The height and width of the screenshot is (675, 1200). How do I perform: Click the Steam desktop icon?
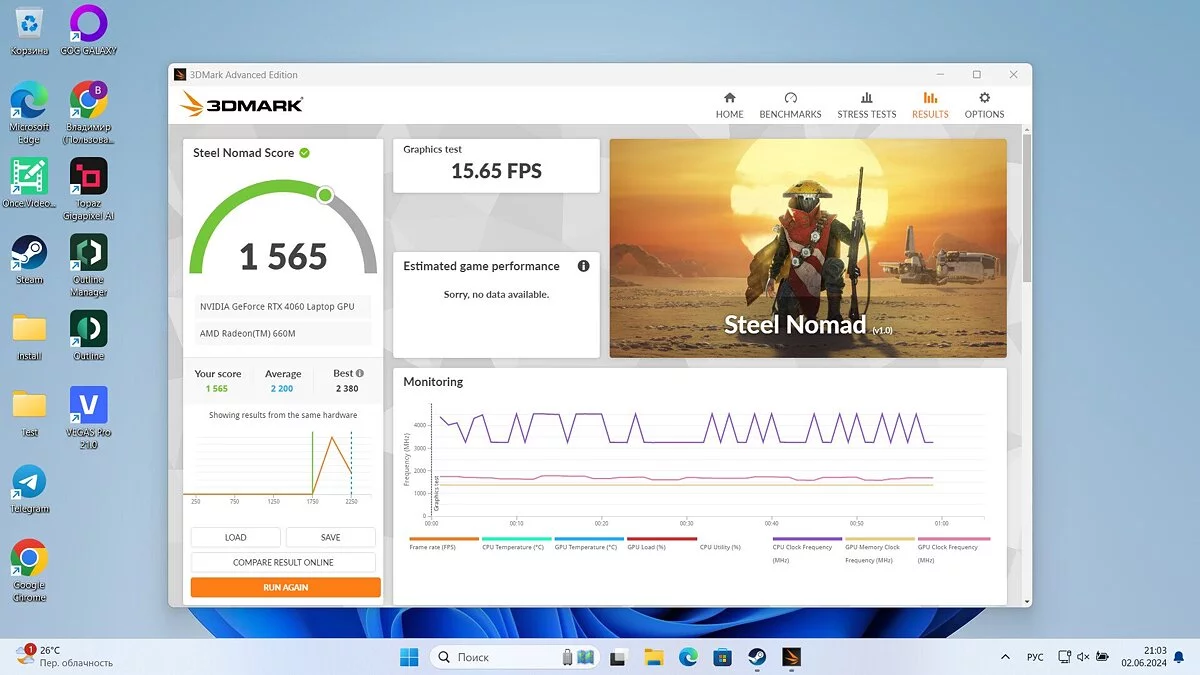point(30,260)
